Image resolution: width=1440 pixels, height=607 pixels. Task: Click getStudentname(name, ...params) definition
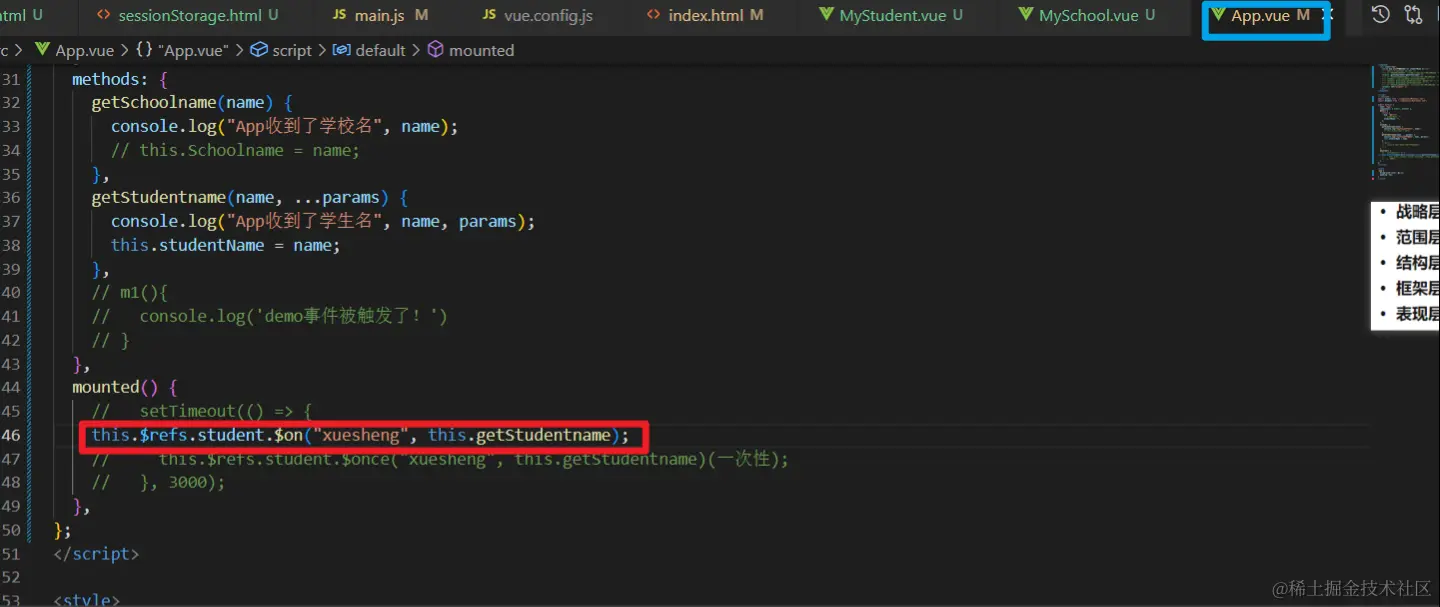(x=250, y=197)
